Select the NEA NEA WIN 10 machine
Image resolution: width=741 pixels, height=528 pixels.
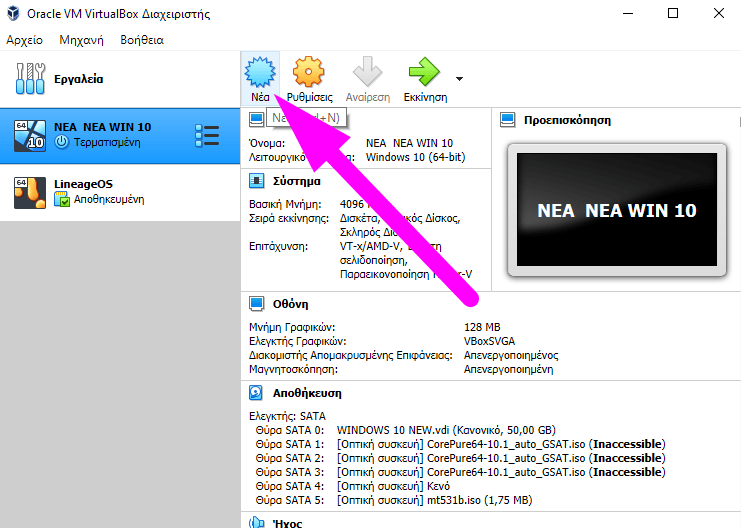120,136
